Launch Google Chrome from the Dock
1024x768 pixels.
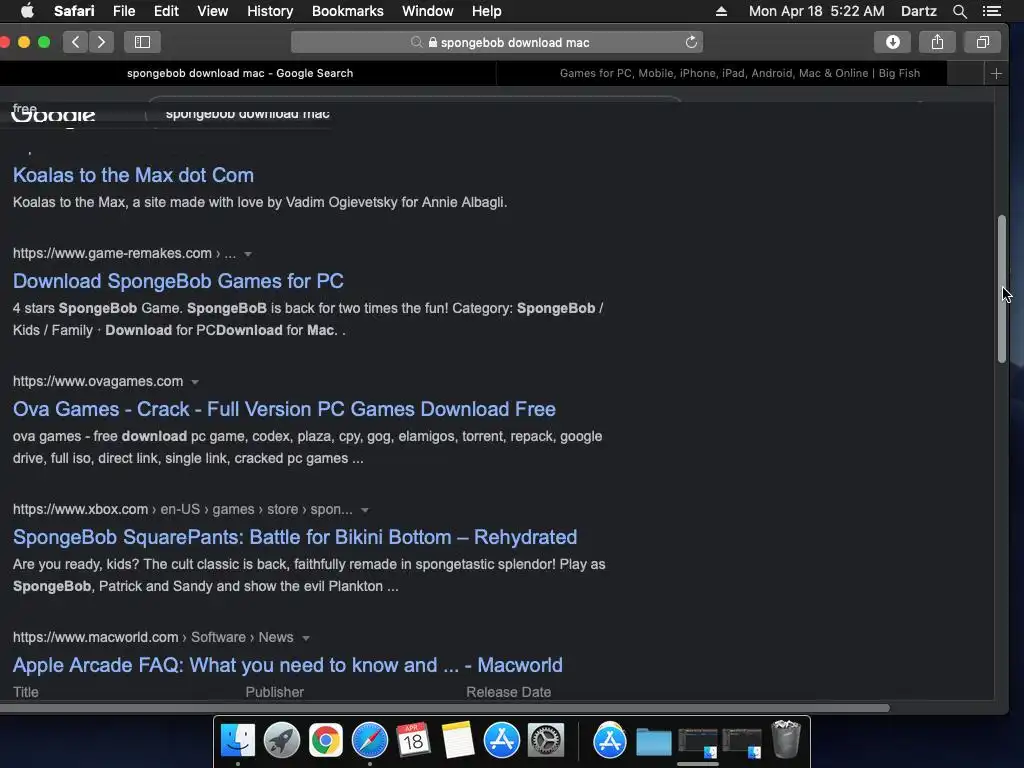pos(325,740)
